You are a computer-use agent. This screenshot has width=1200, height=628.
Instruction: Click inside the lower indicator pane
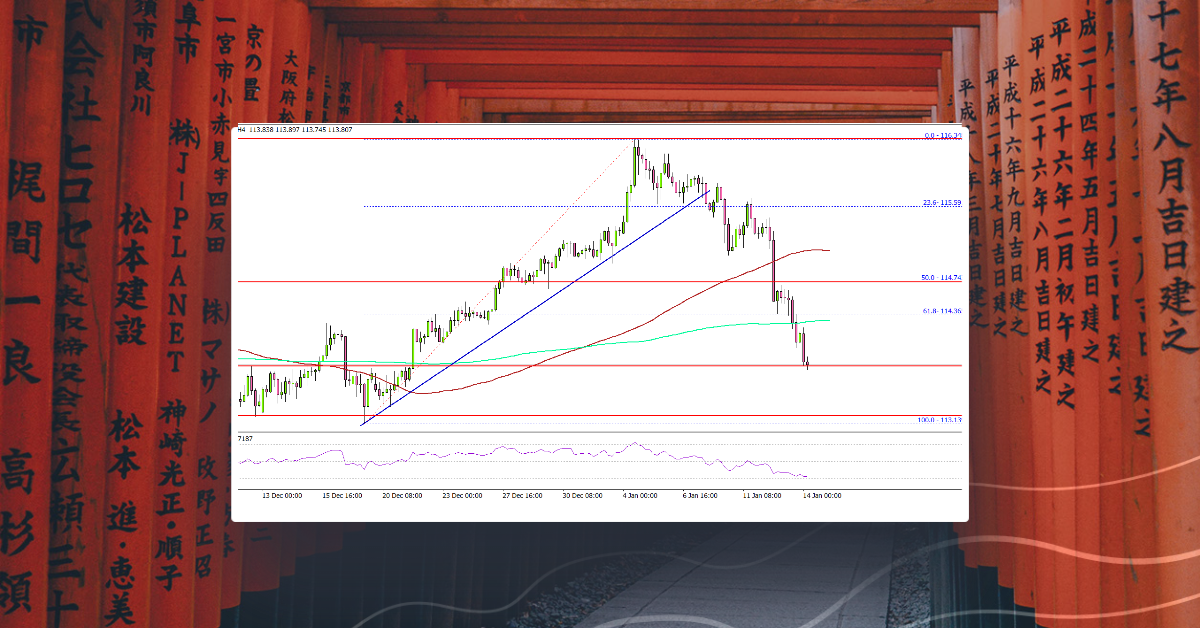pyautogui.click(x=550, y=460)
